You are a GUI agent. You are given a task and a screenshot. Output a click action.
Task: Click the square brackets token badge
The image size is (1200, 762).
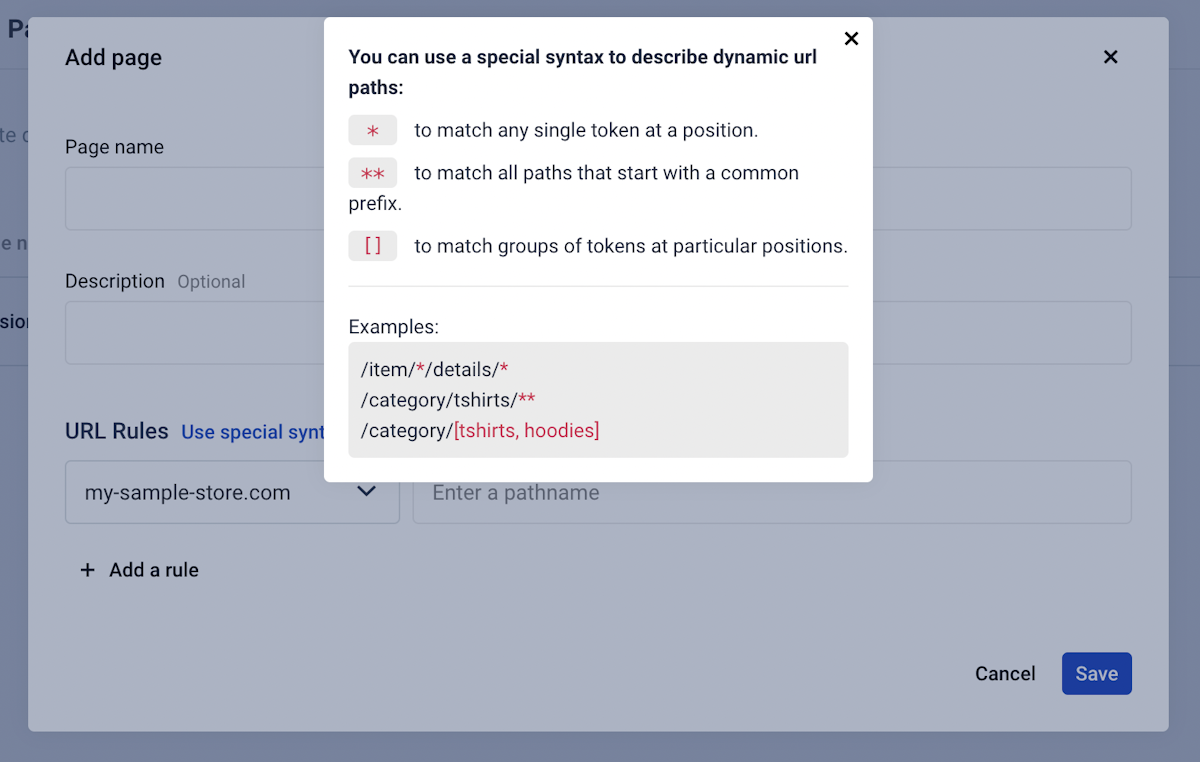373,246
